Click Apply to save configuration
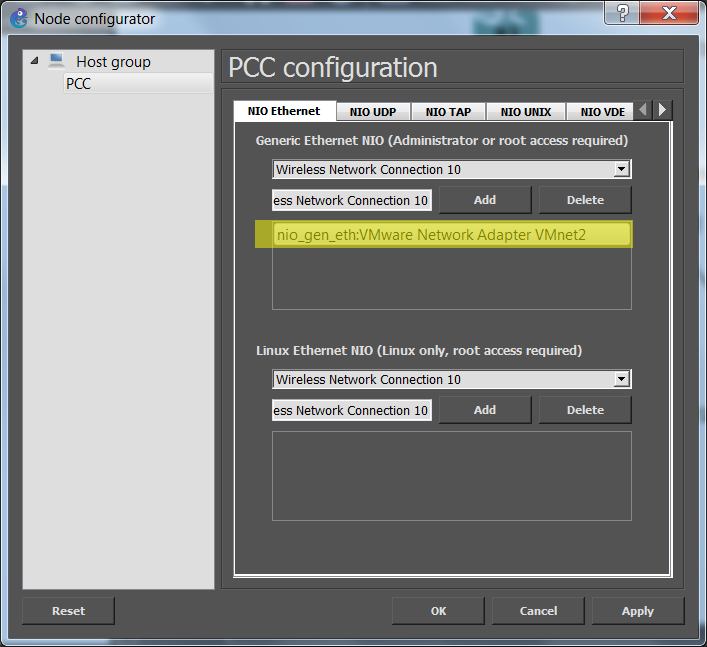 [x=637, y=611]
